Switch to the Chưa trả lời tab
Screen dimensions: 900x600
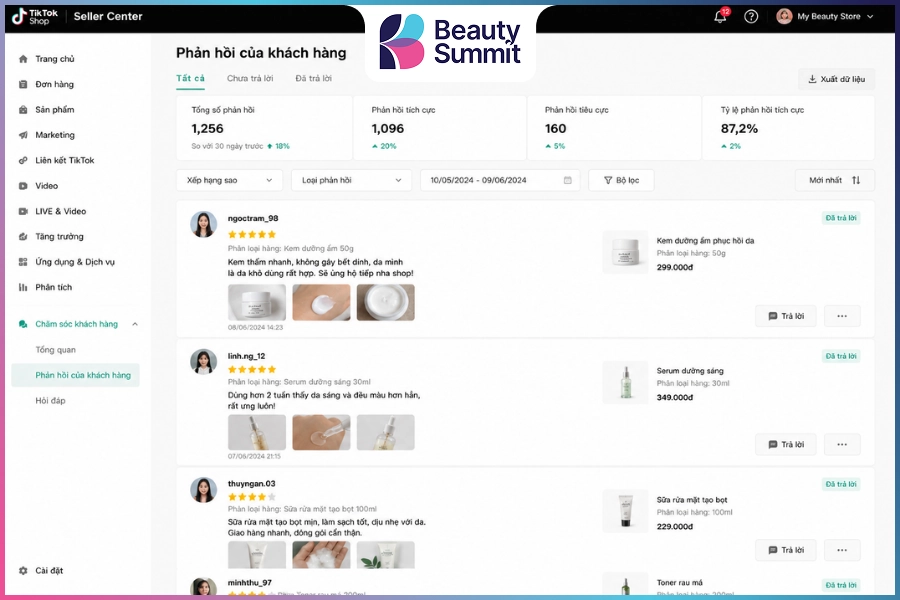coord(250,78)
